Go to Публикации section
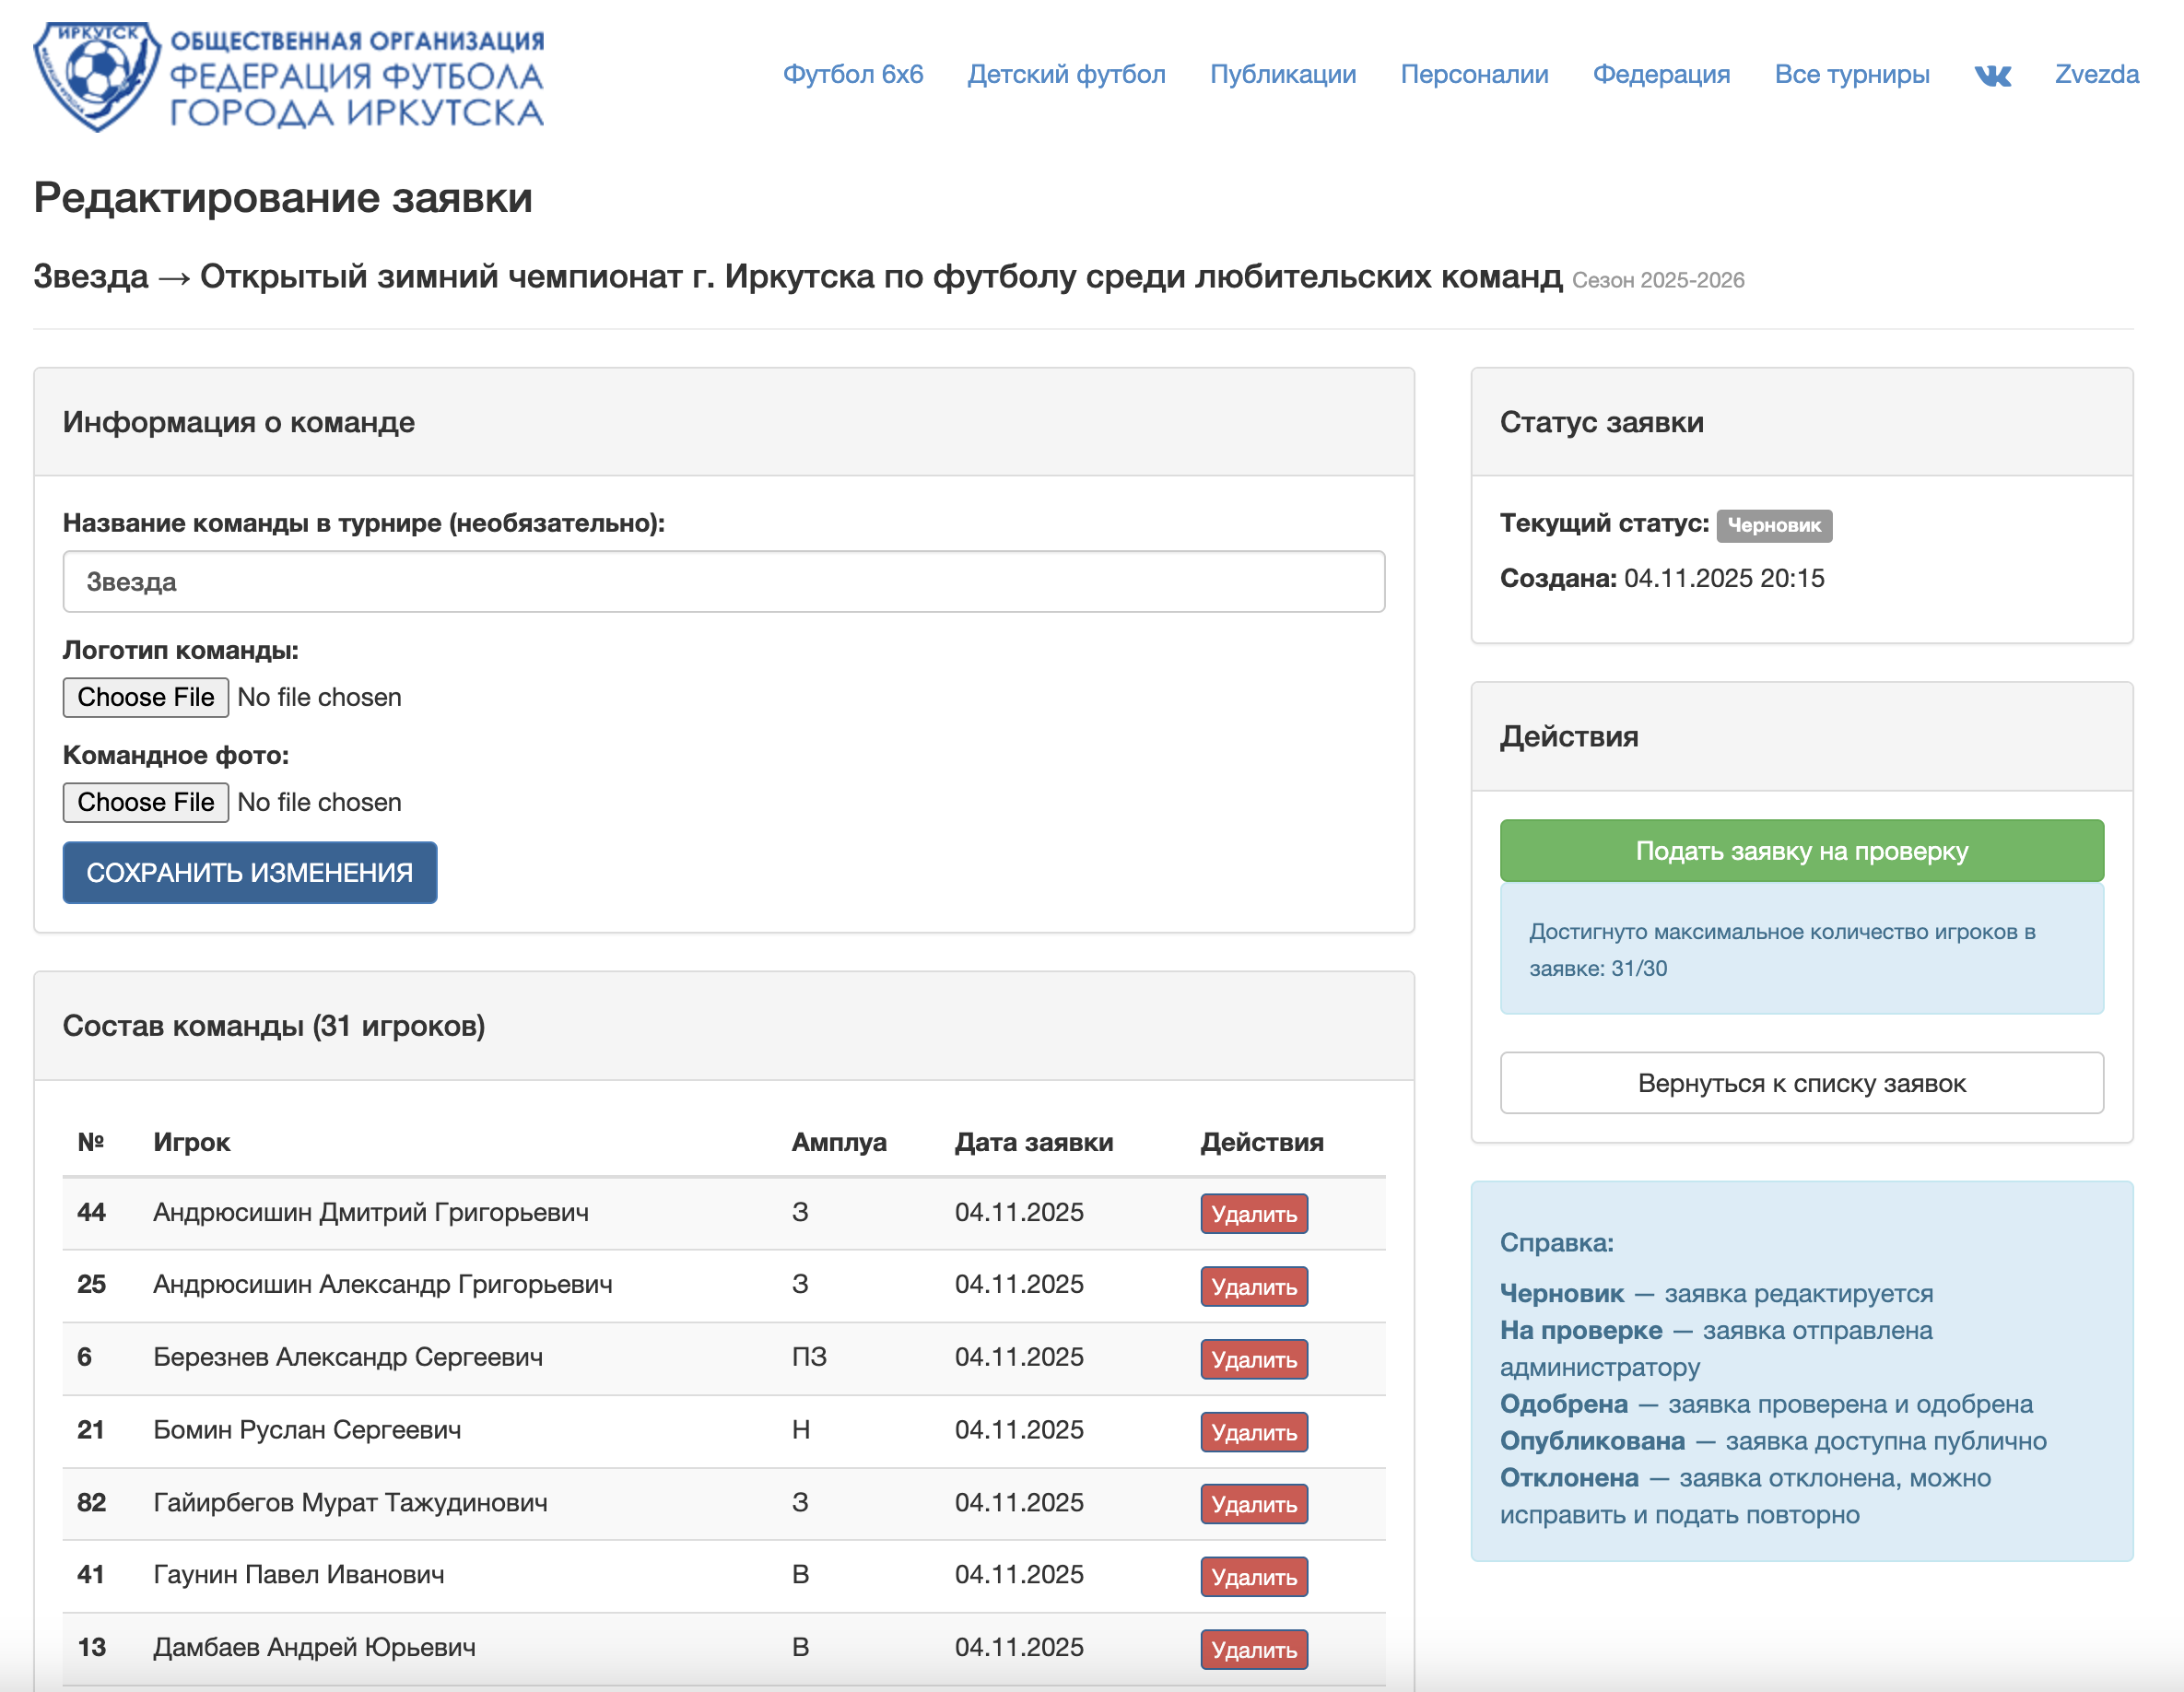This screenshot has width=2184, height=1692. coord(1282,75)
